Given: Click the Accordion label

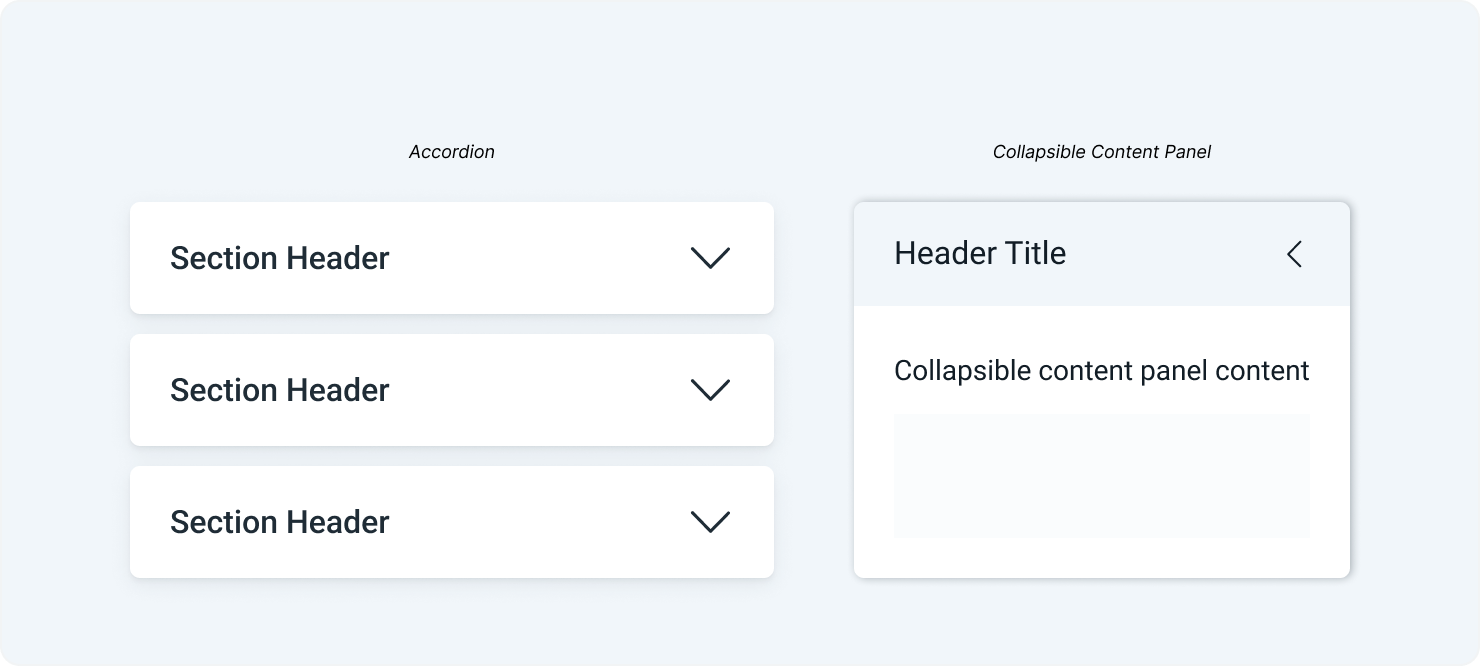Looking at the screenshot, I should tap(451, 151).
